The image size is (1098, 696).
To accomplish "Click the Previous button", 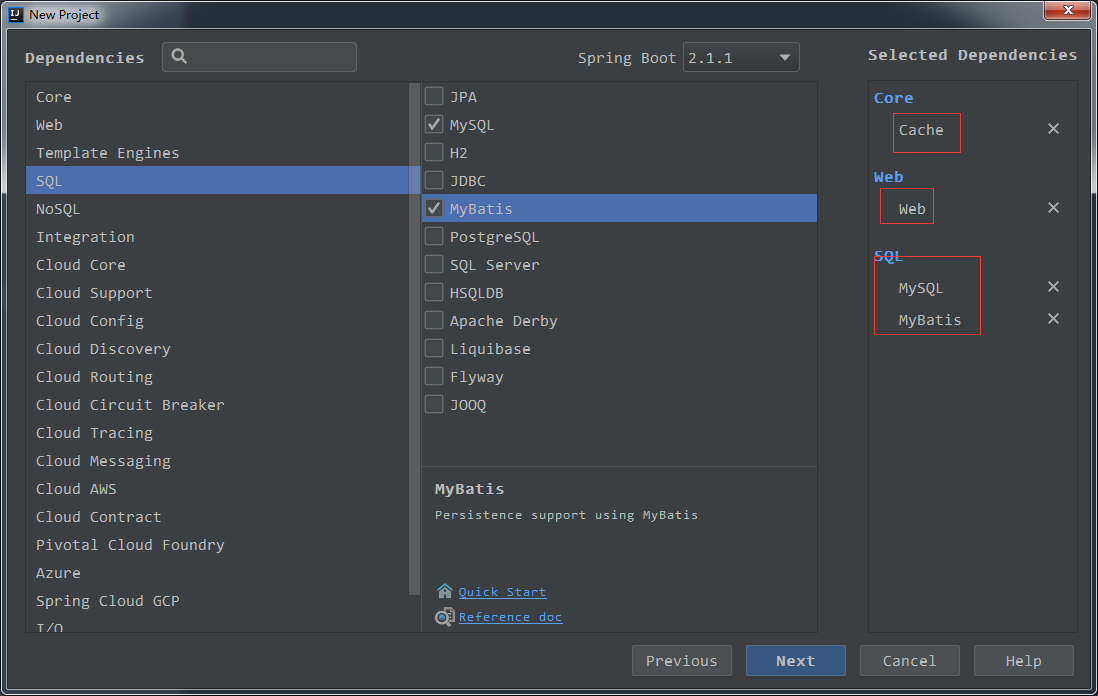I will click(681, 660).
